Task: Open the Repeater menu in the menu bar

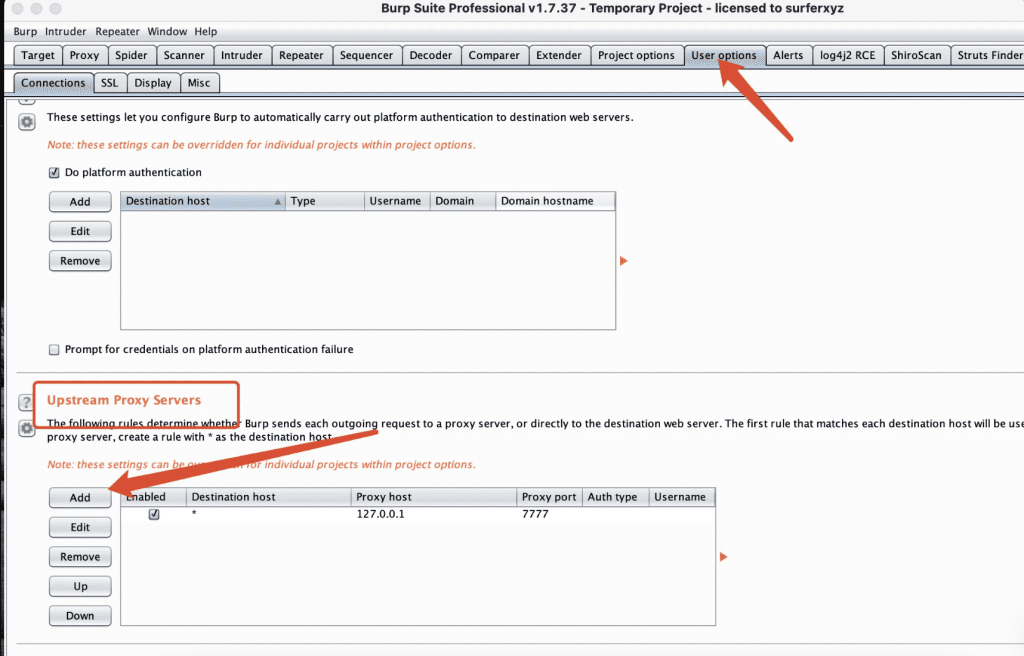Action: [x=117, y=31]
